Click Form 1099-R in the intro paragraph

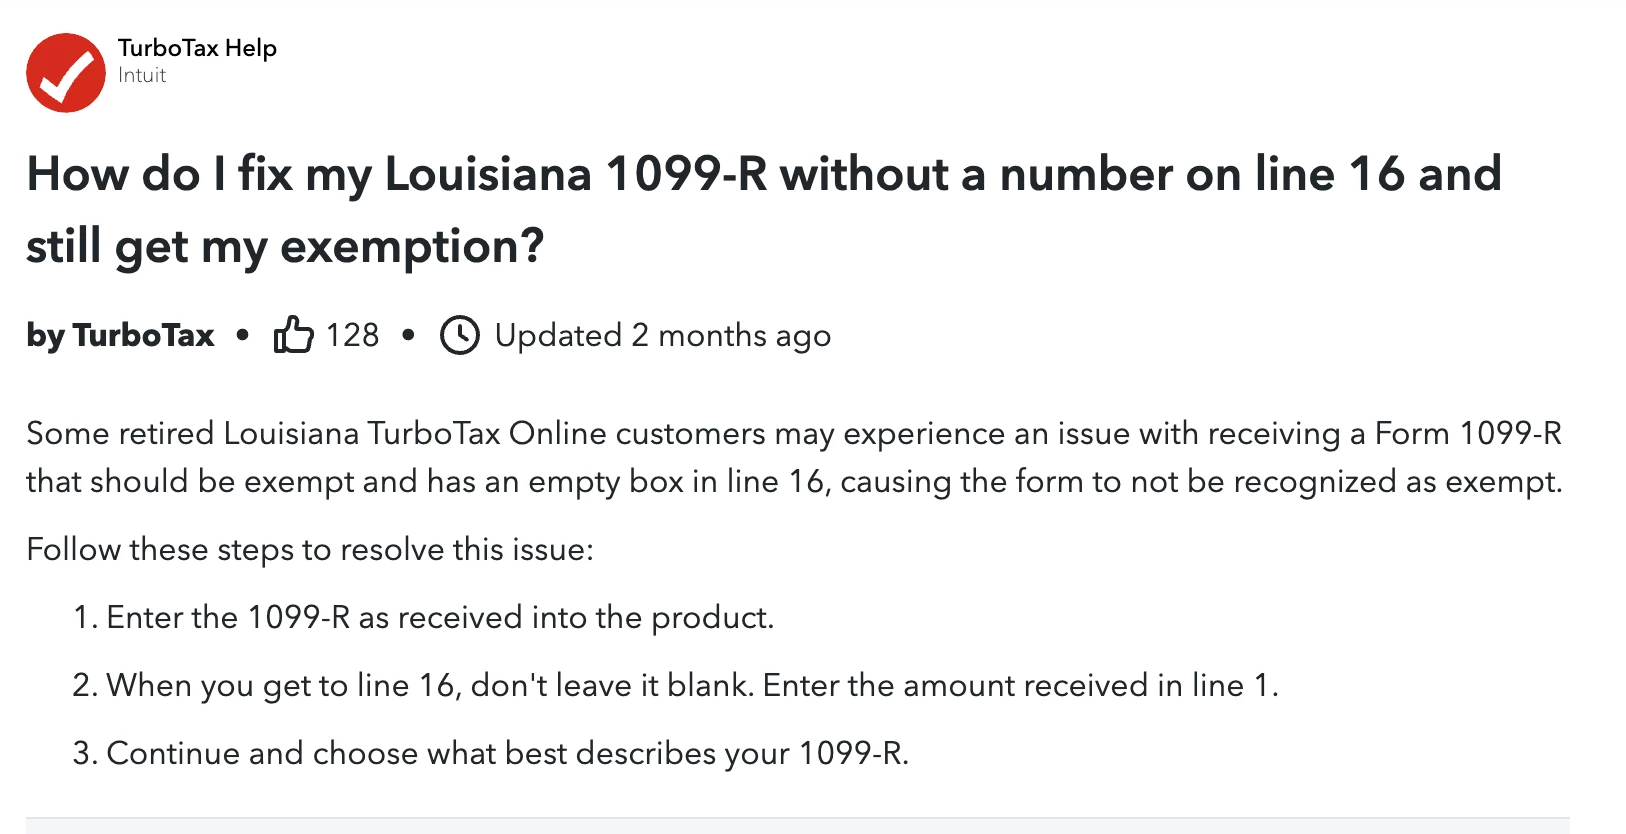pyautogui.click(x=1468, y=434)
